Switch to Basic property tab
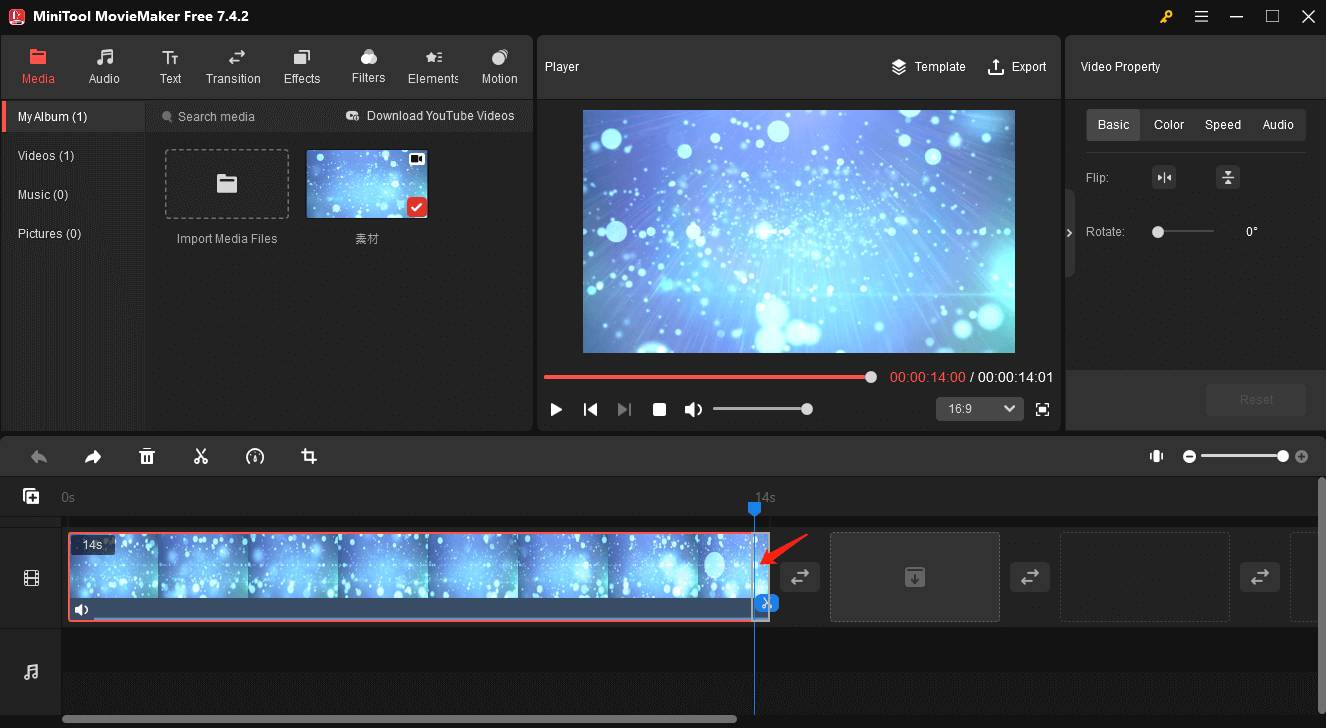The image size is (1326, 728). click(x=1113, y=125)
